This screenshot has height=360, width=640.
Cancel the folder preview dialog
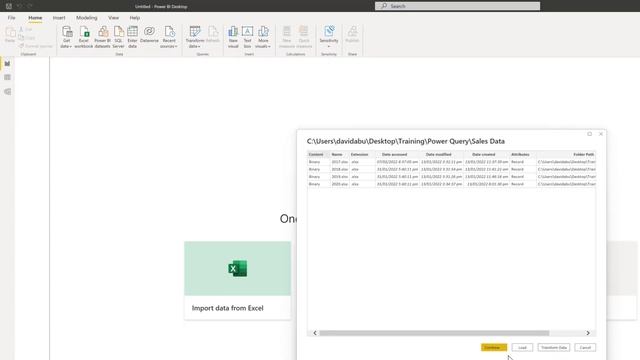(585, 347)
